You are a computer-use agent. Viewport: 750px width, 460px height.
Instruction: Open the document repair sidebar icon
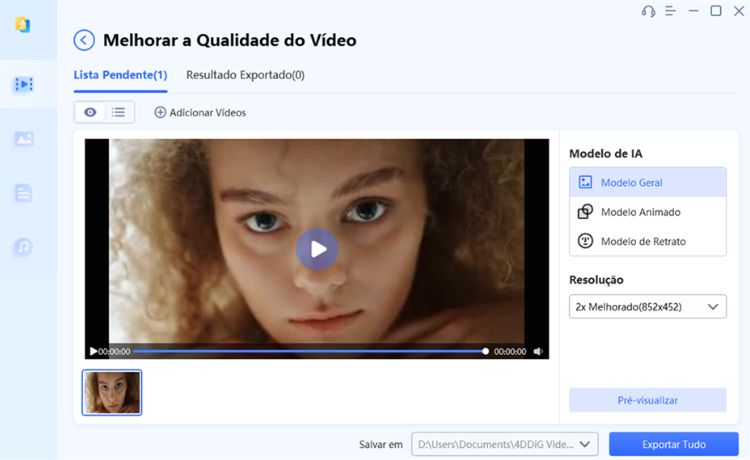23,193
